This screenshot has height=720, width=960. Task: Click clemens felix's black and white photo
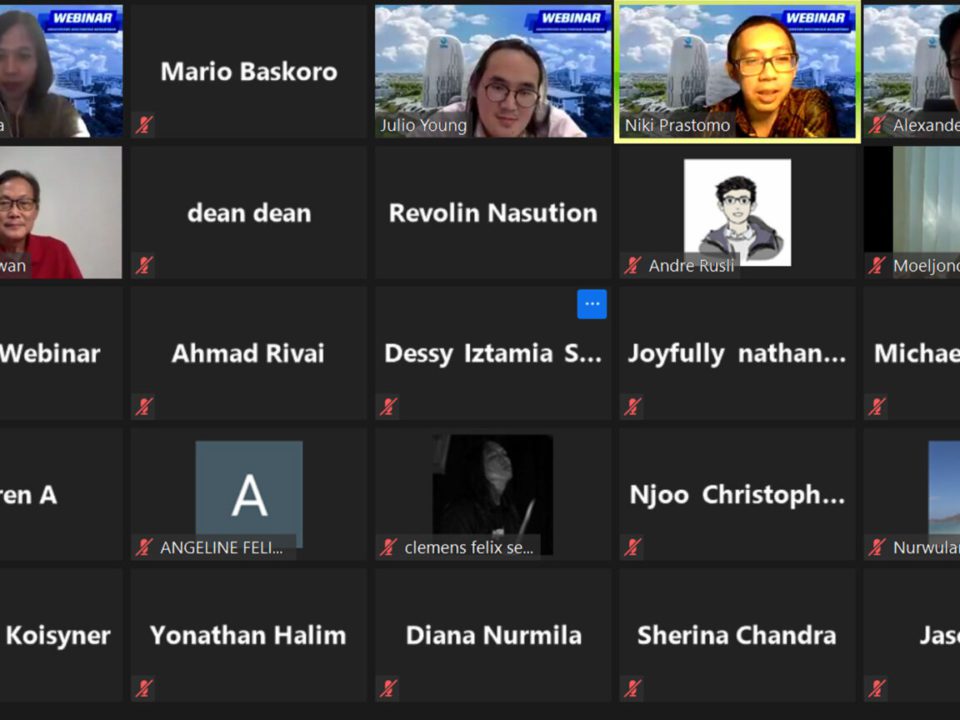coord(493,495)
